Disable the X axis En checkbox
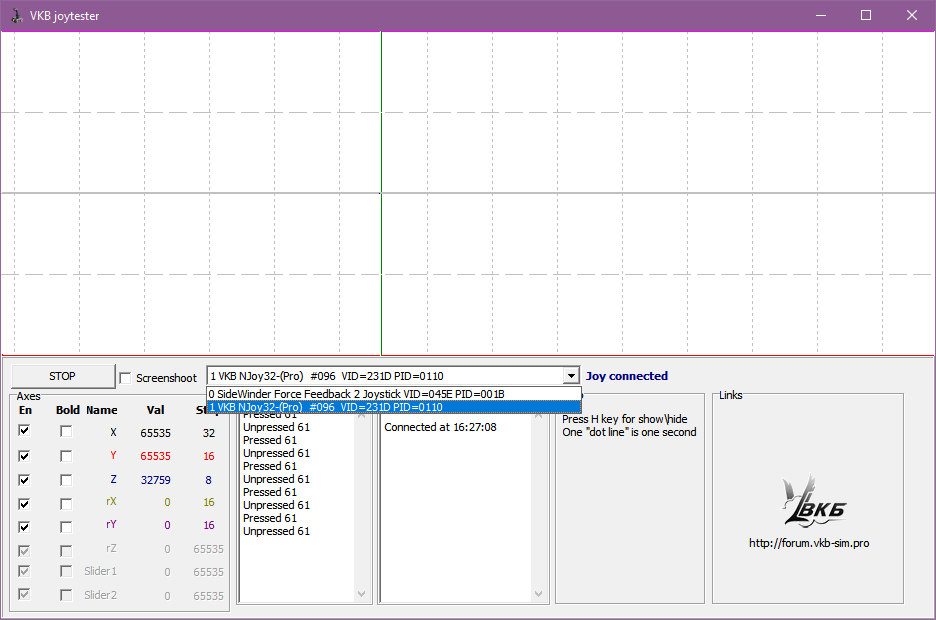 24,430
